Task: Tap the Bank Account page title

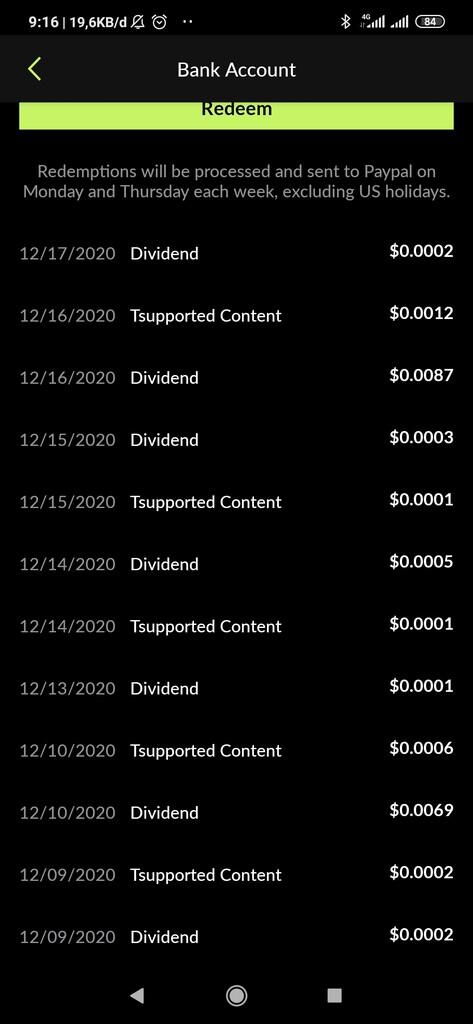Action: [236, 69]
